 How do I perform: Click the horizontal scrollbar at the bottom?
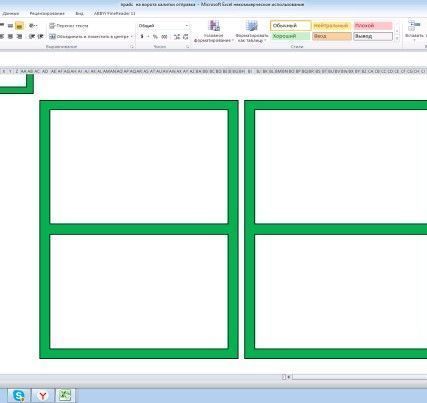pyautogui.click(x=360, y=377)
